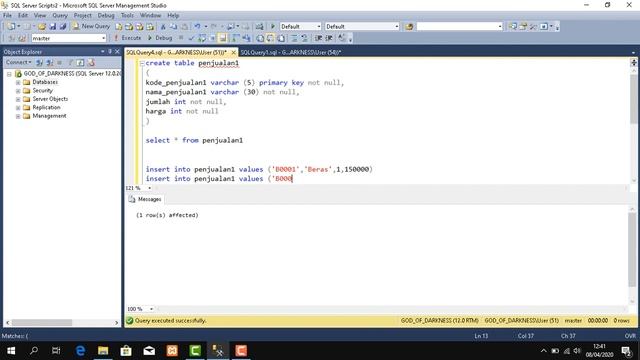
Task: Click the taskbar Search magnifier icon
Action: point(34,351)
